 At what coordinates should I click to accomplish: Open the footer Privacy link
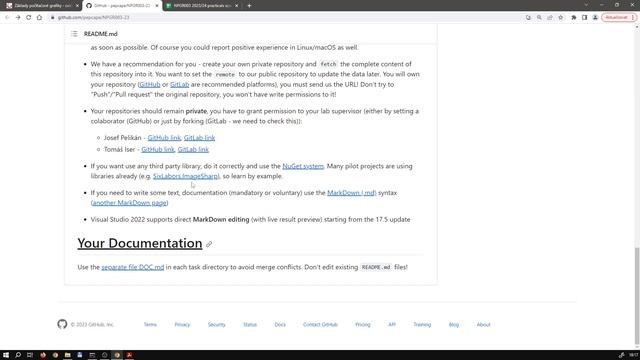[182, 324]
